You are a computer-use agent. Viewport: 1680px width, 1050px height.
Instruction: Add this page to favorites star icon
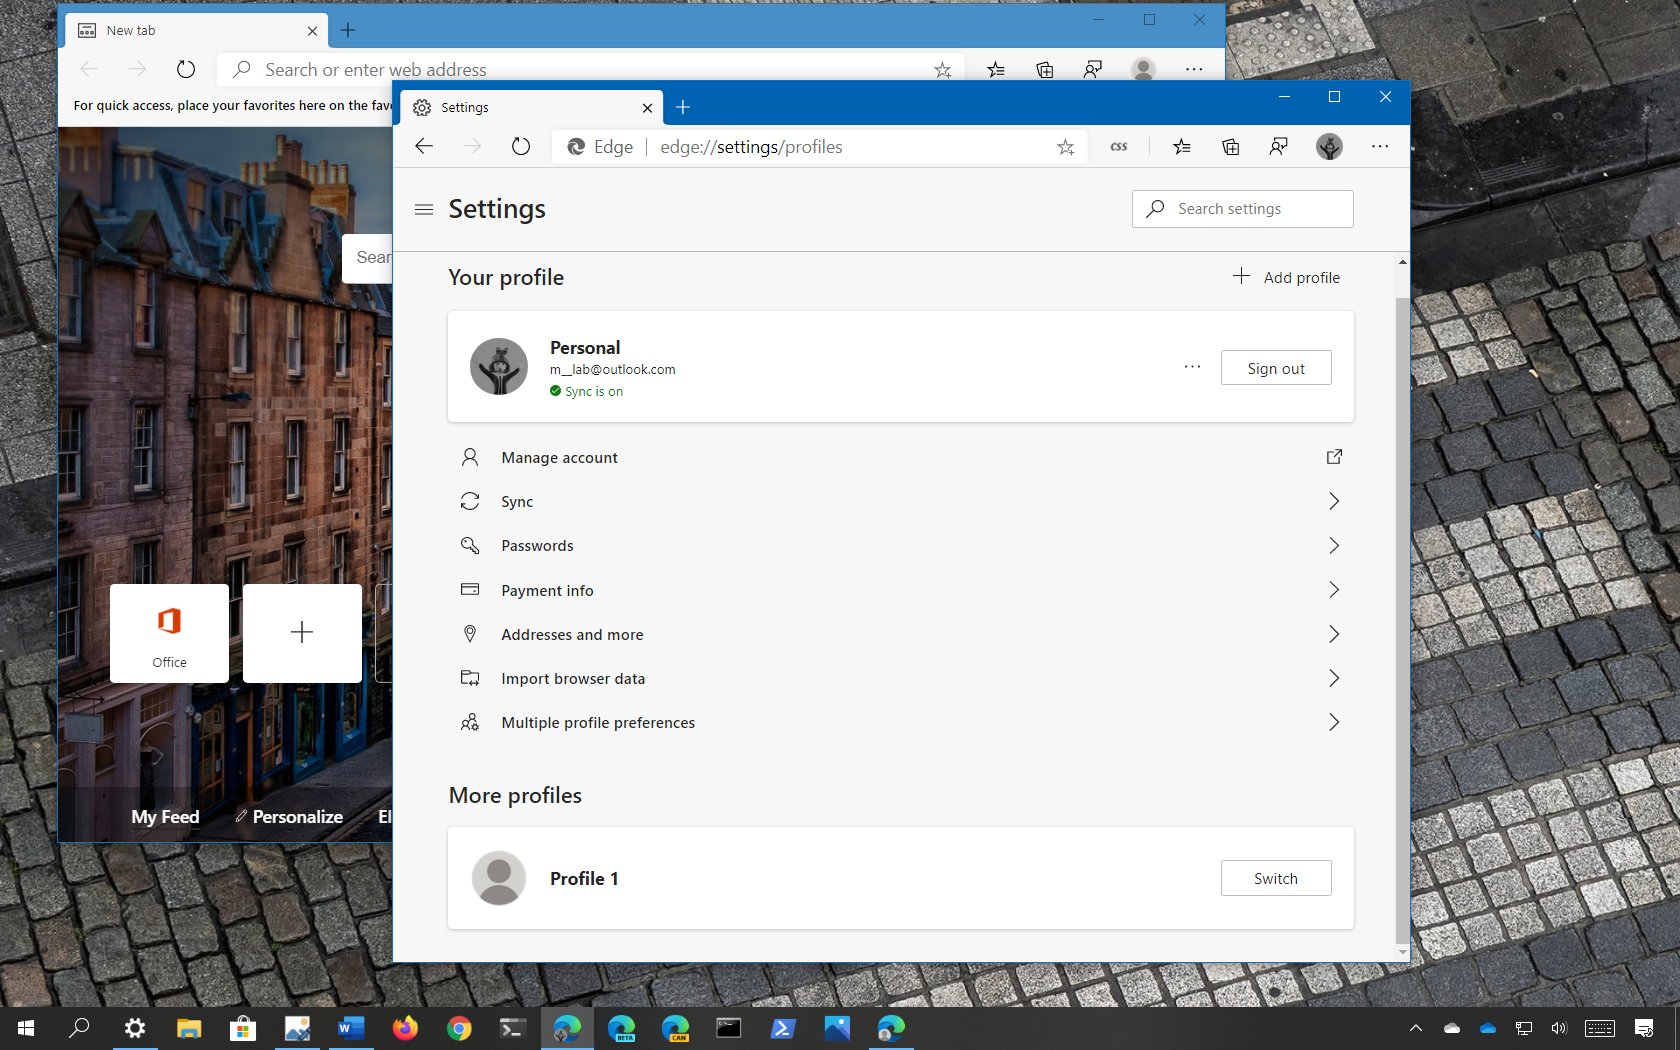click(x=1065, y=147)
